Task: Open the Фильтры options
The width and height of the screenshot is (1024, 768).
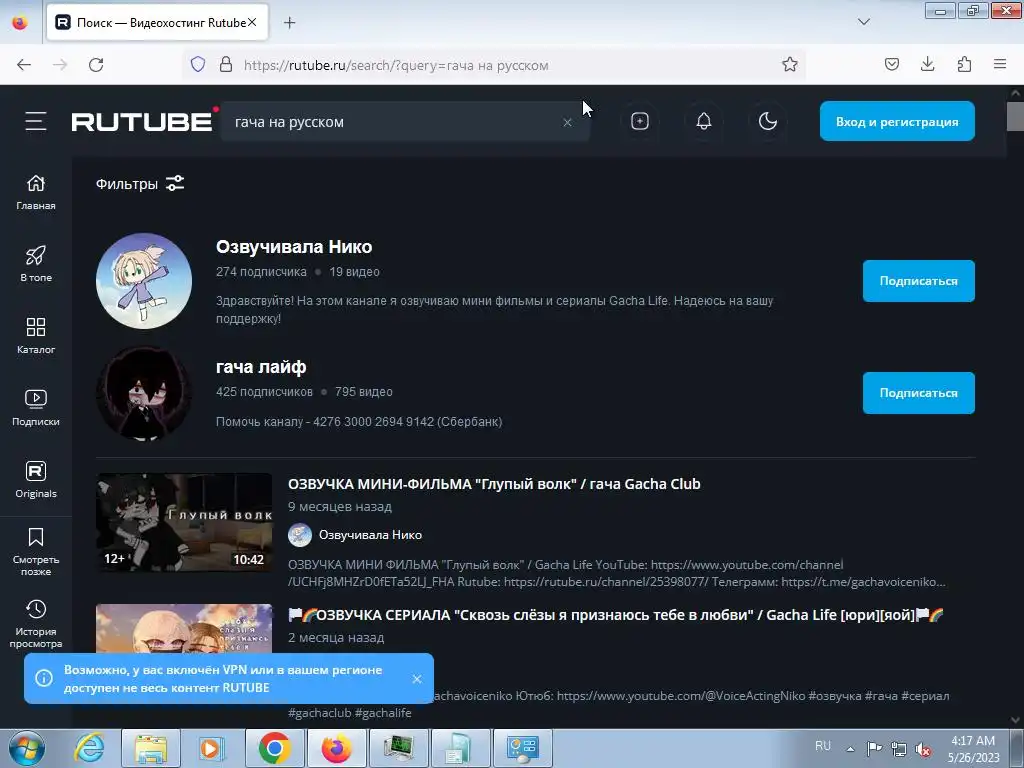Action: (140, 184)
